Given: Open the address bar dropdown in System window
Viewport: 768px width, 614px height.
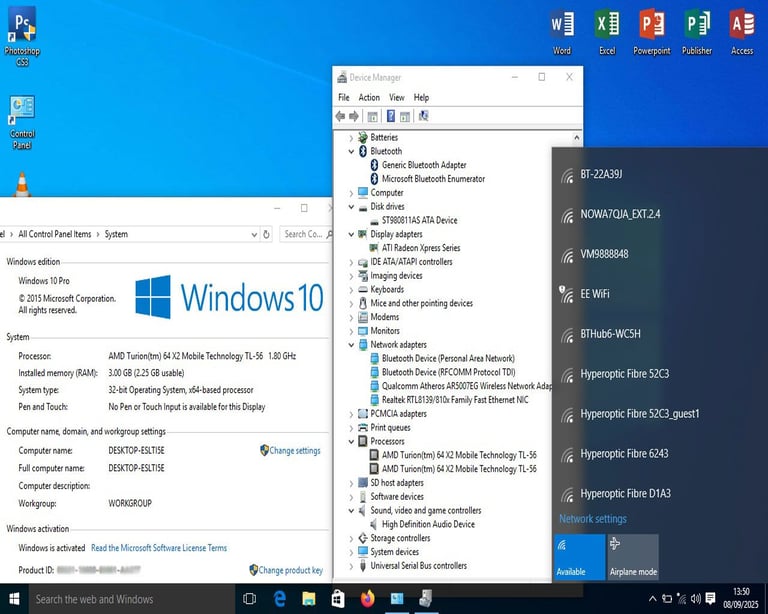Looking at the screenshot, I should (254, 235).
